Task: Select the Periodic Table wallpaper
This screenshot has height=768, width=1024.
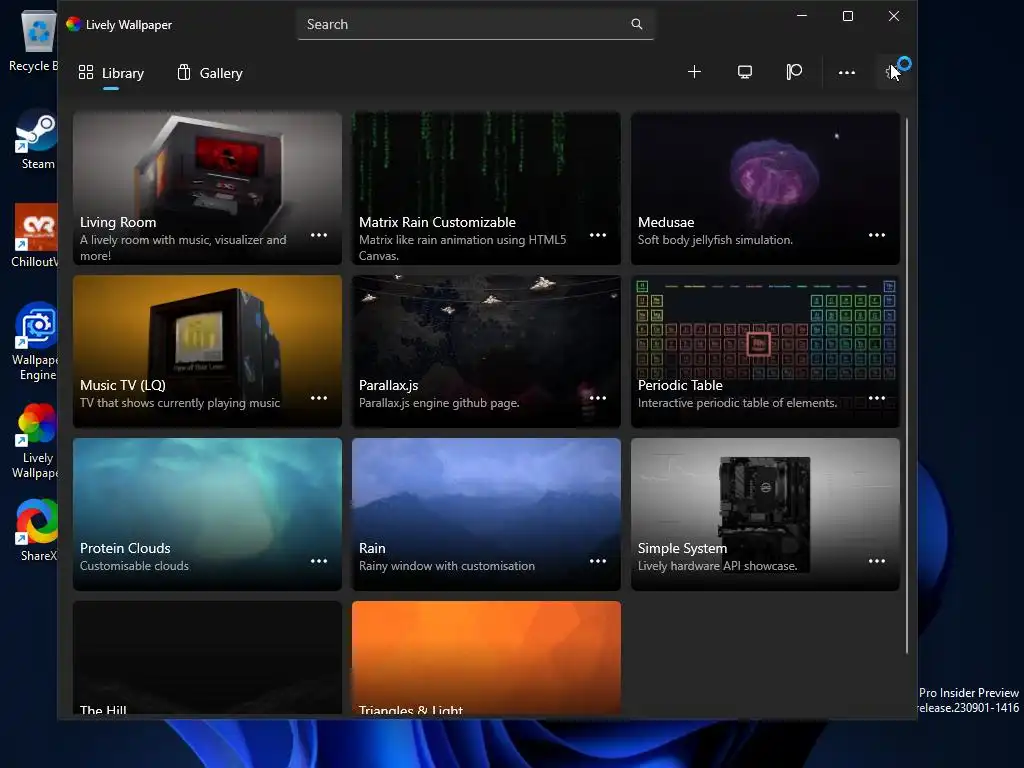Action: [765, 351]
